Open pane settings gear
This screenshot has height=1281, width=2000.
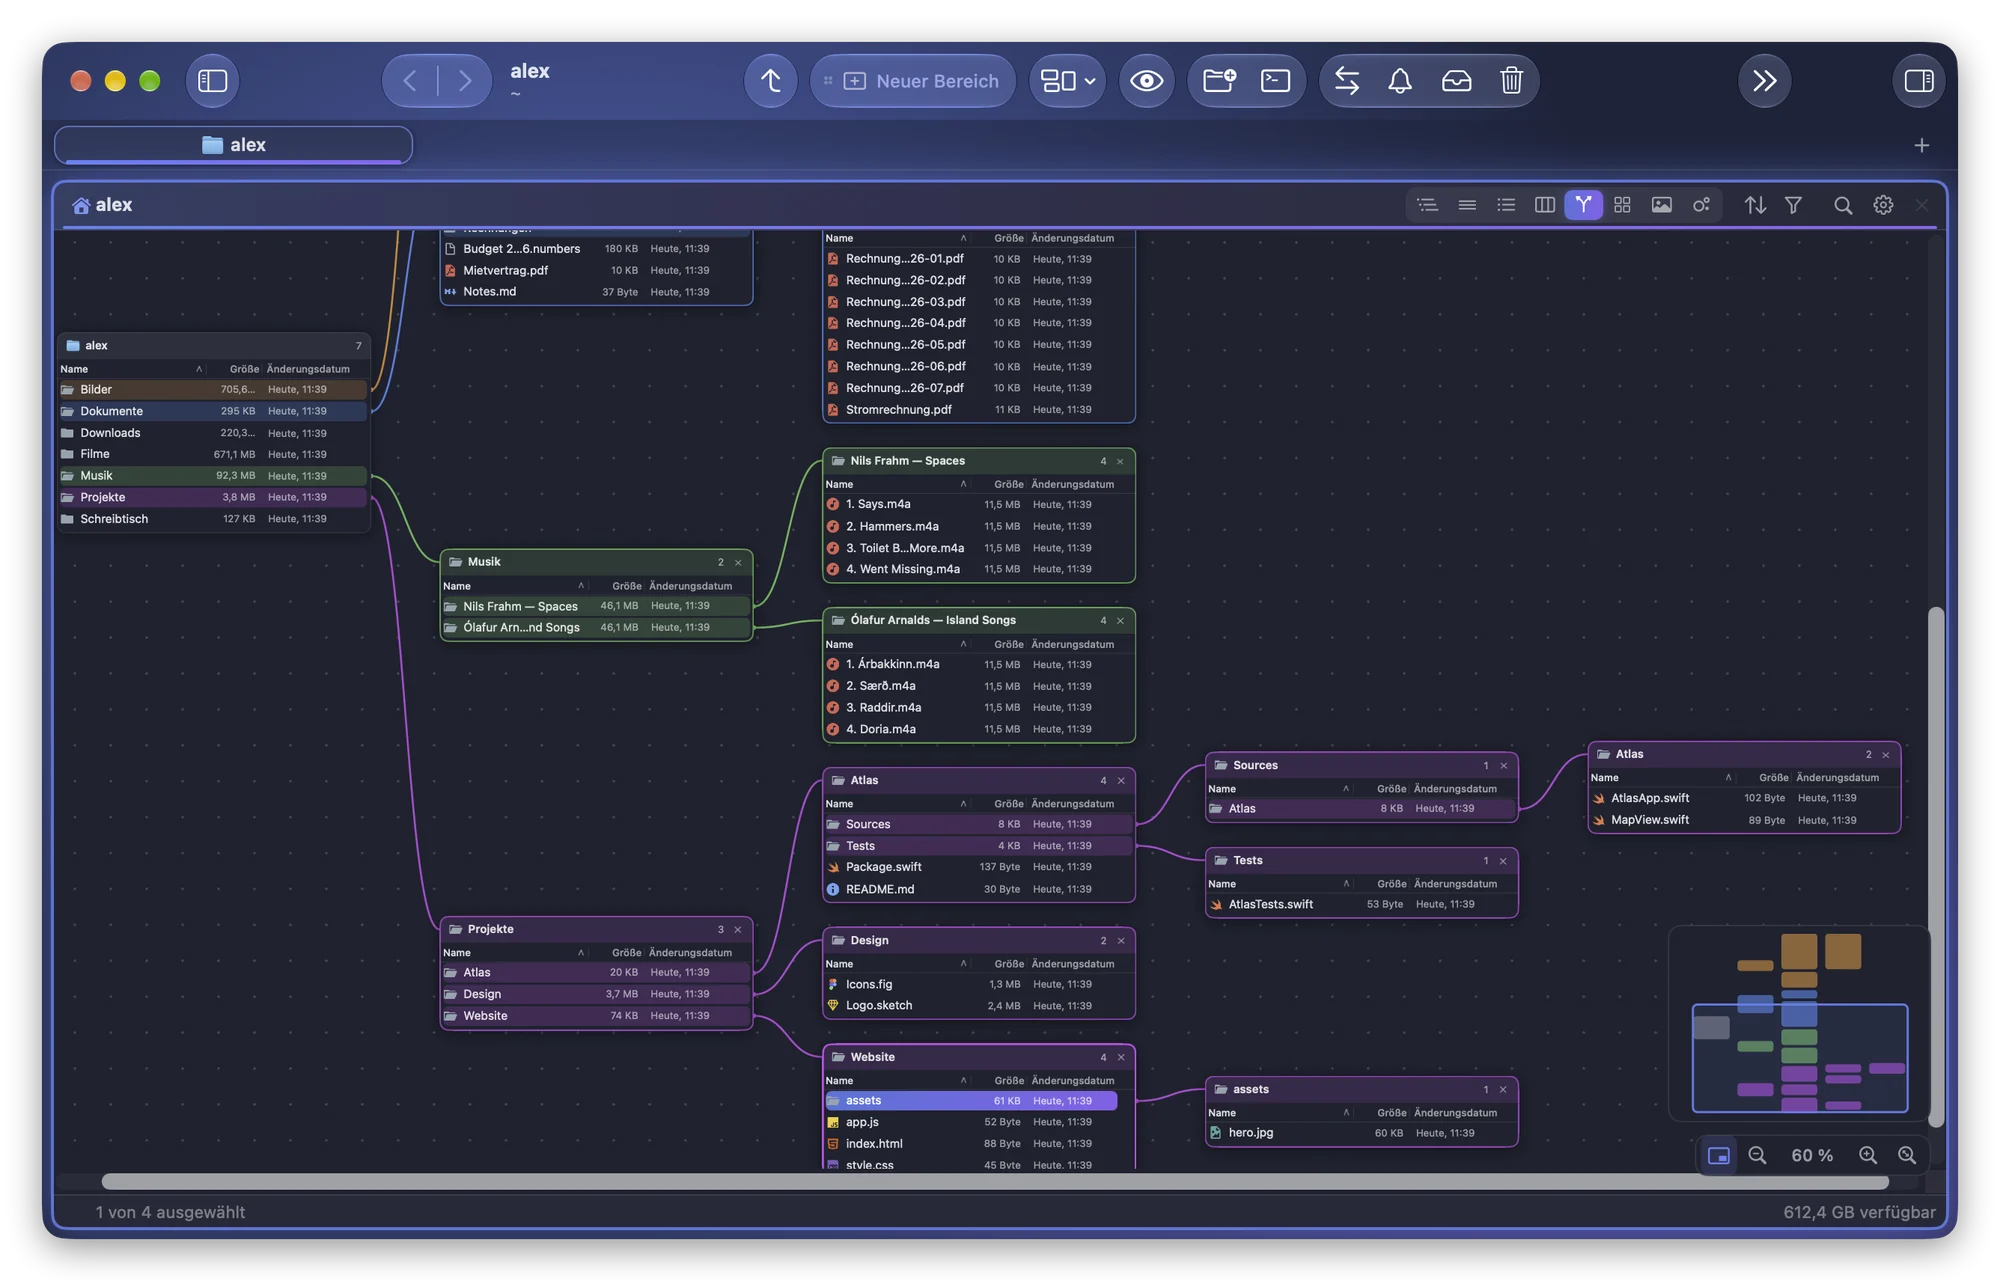pos(1883,205)
